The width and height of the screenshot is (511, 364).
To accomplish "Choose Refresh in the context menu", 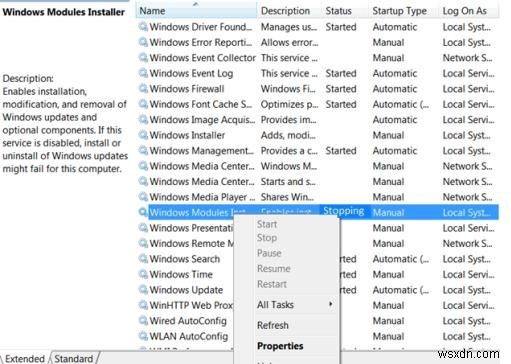I will point(273,325).
